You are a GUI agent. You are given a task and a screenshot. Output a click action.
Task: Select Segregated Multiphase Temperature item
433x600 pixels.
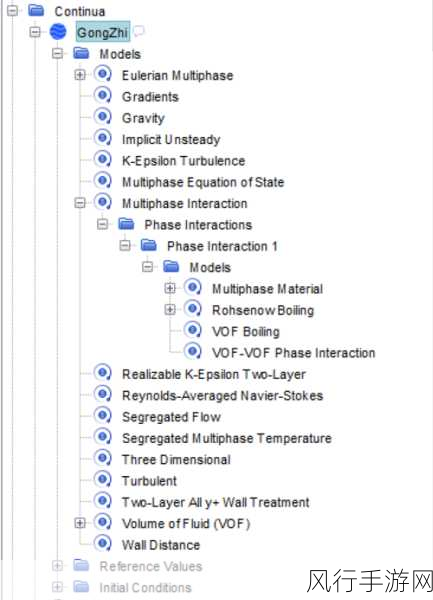(226, 438)
